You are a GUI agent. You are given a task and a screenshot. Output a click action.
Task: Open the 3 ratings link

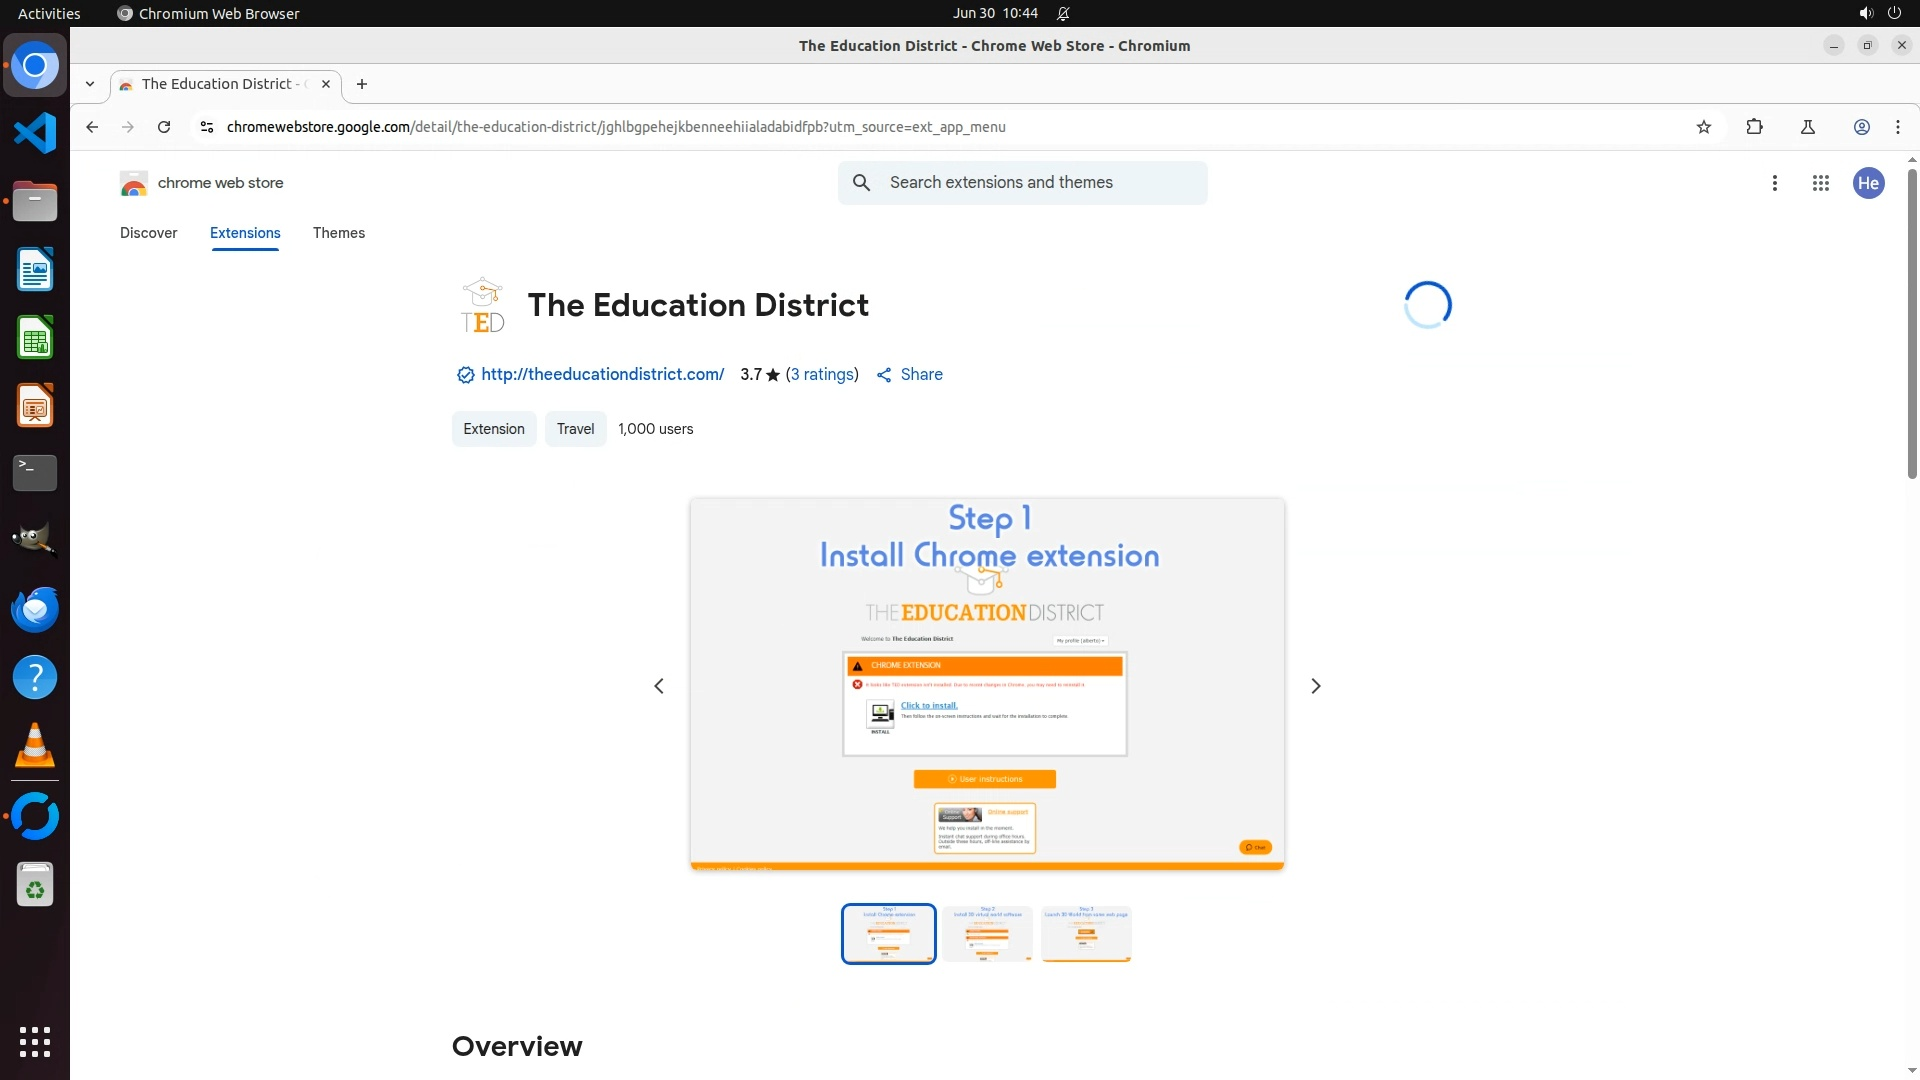[x=822, y=374]
